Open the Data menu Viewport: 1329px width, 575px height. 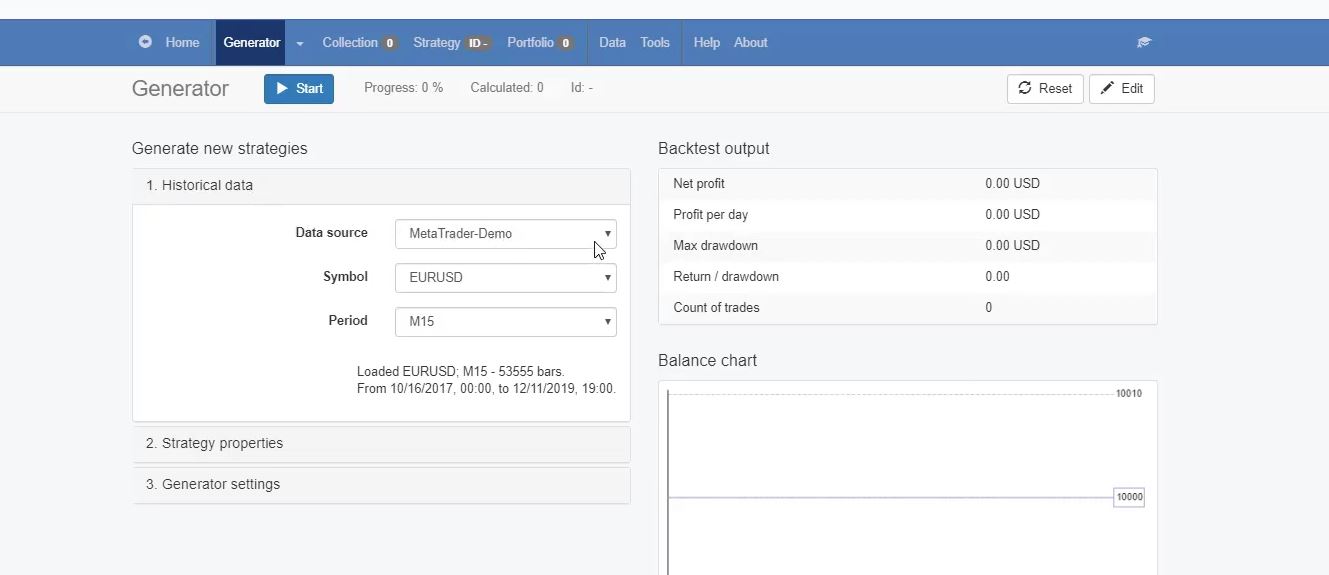[x=612, y=43]
